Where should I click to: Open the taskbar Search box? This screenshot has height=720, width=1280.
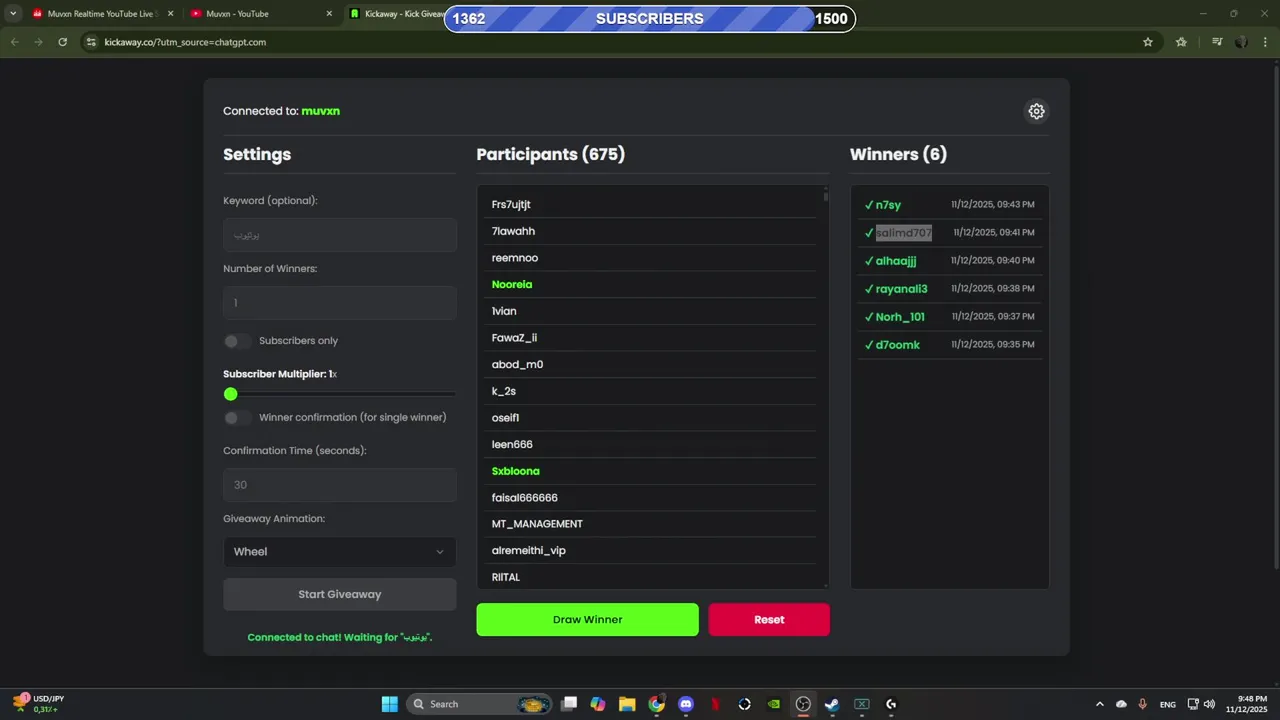click(x=480, y=704)
